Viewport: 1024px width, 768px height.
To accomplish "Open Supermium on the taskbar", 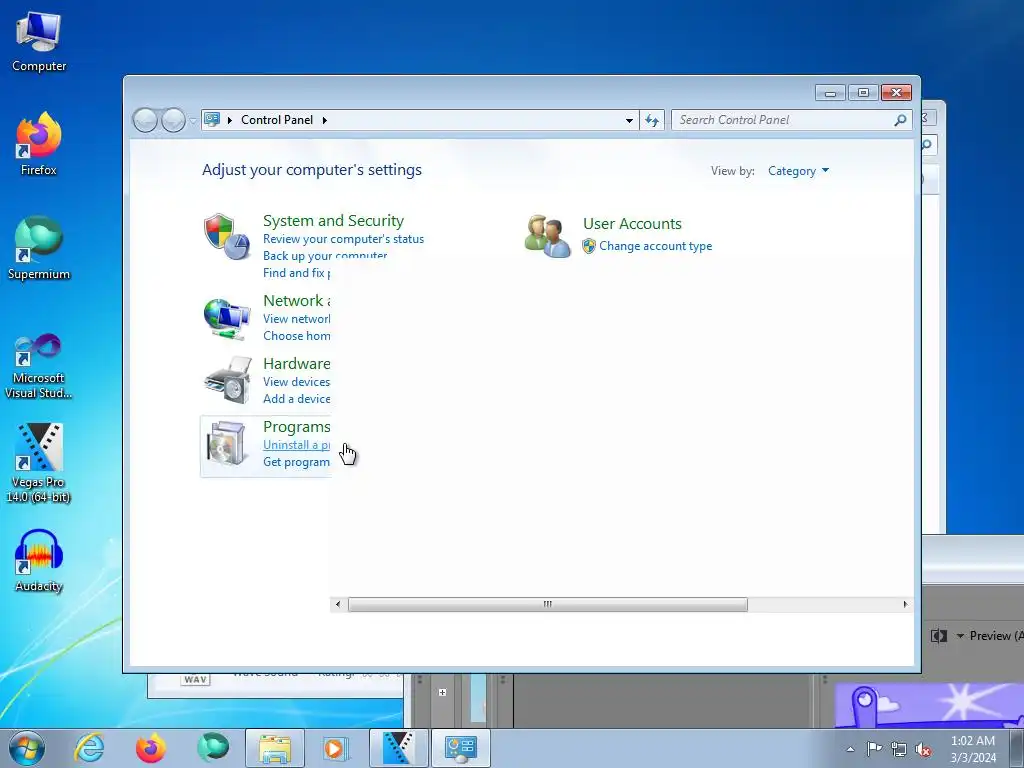I will 213,748.
